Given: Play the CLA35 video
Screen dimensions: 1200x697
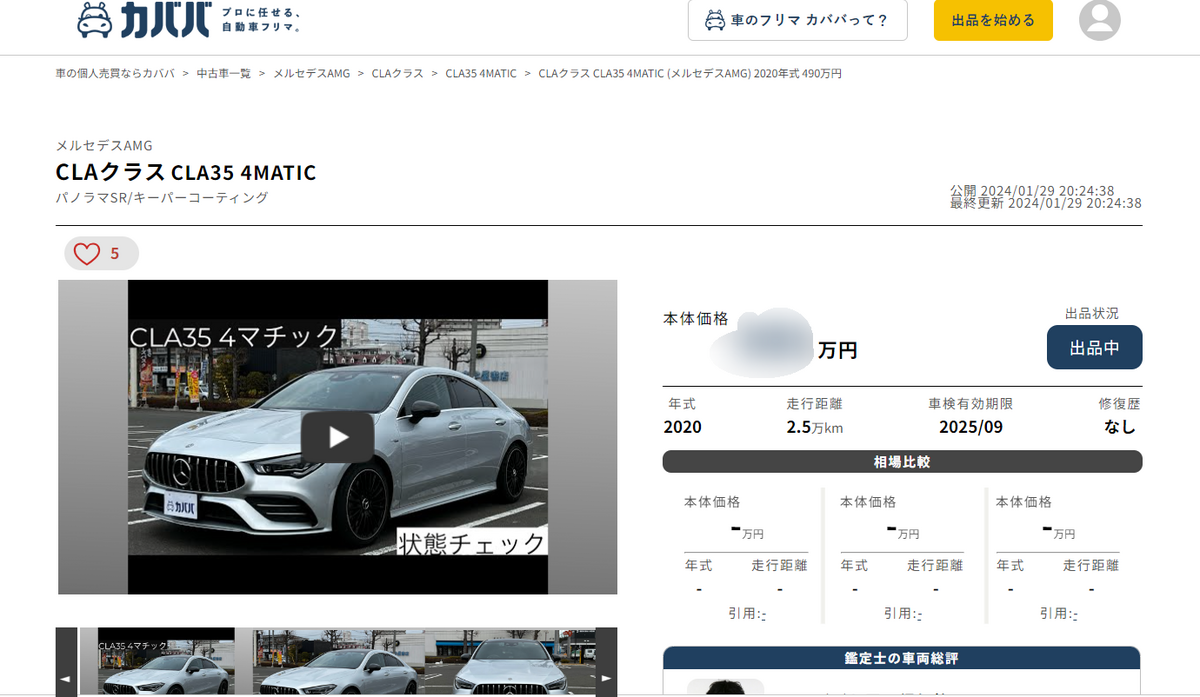Looking at the screenshot, I should (x=338, y=437).
